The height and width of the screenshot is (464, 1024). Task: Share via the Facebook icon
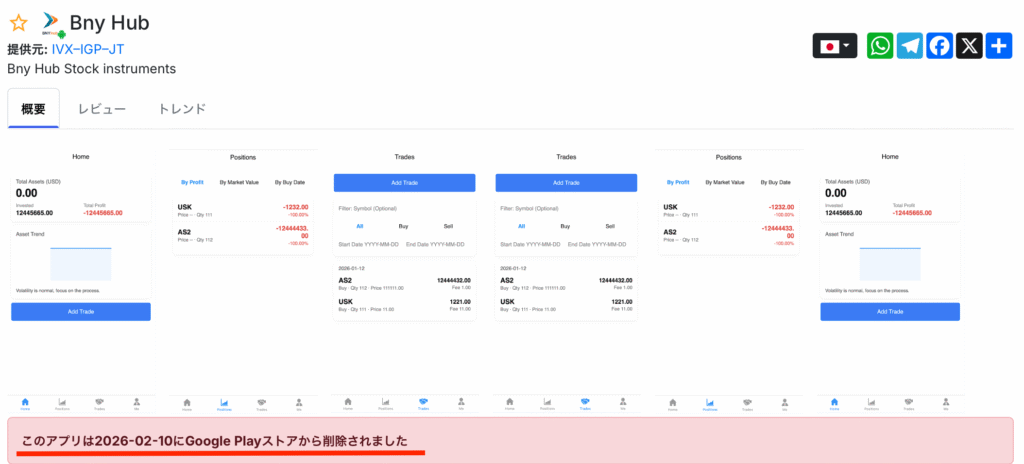(x=939, y=46)
